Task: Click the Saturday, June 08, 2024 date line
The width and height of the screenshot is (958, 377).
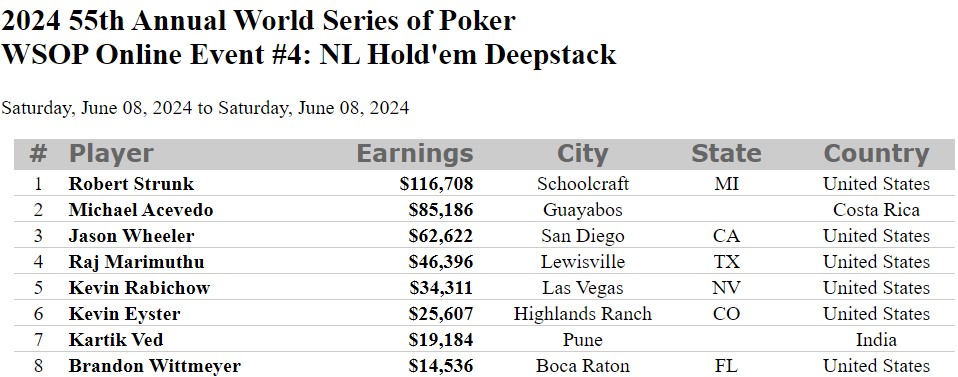Action: pyautogui.click(x=205, y=108)
